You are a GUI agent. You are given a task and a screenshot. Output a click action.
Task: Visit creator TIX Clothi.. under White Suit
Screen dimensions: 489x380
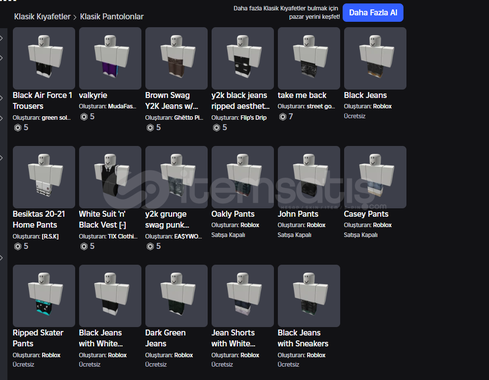click(123, 236)
